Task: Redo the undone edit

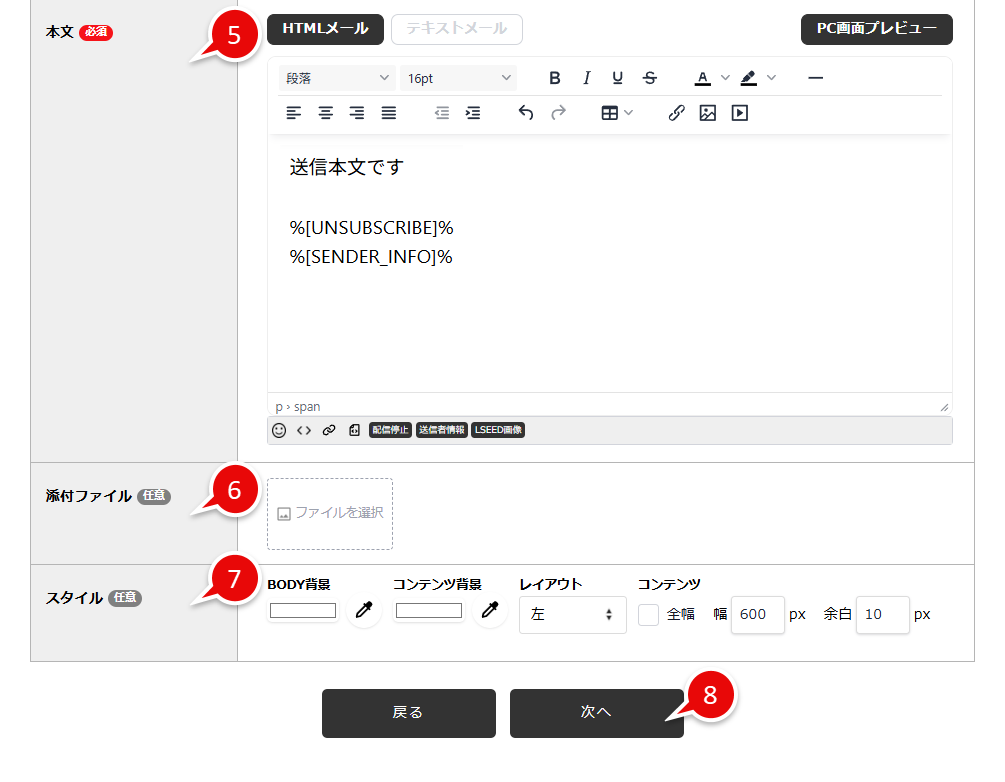Action: (557, 112)
